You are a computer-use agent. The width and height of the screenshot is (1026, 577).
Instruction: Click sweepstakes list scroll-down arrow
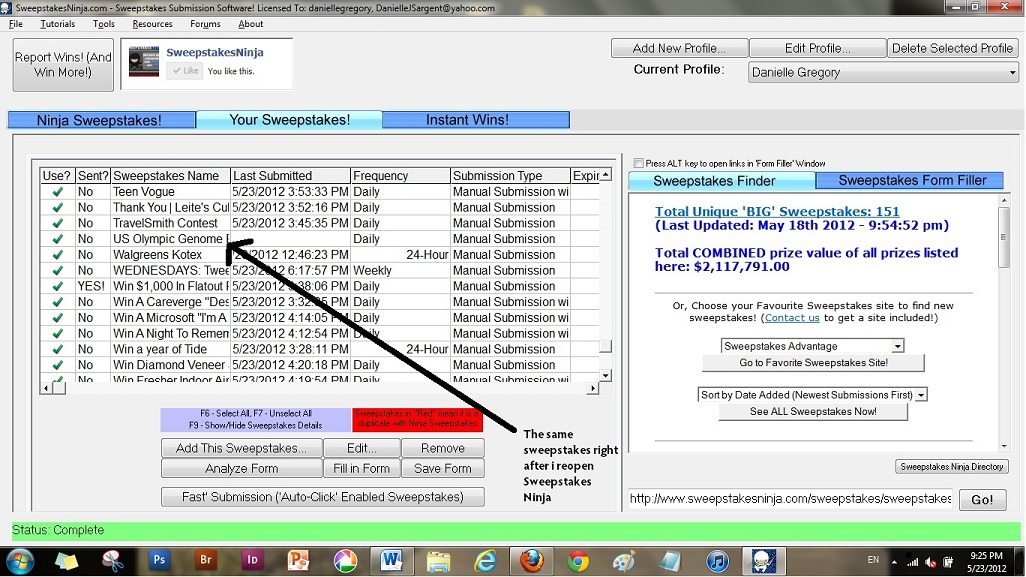[x=606, y=375]
